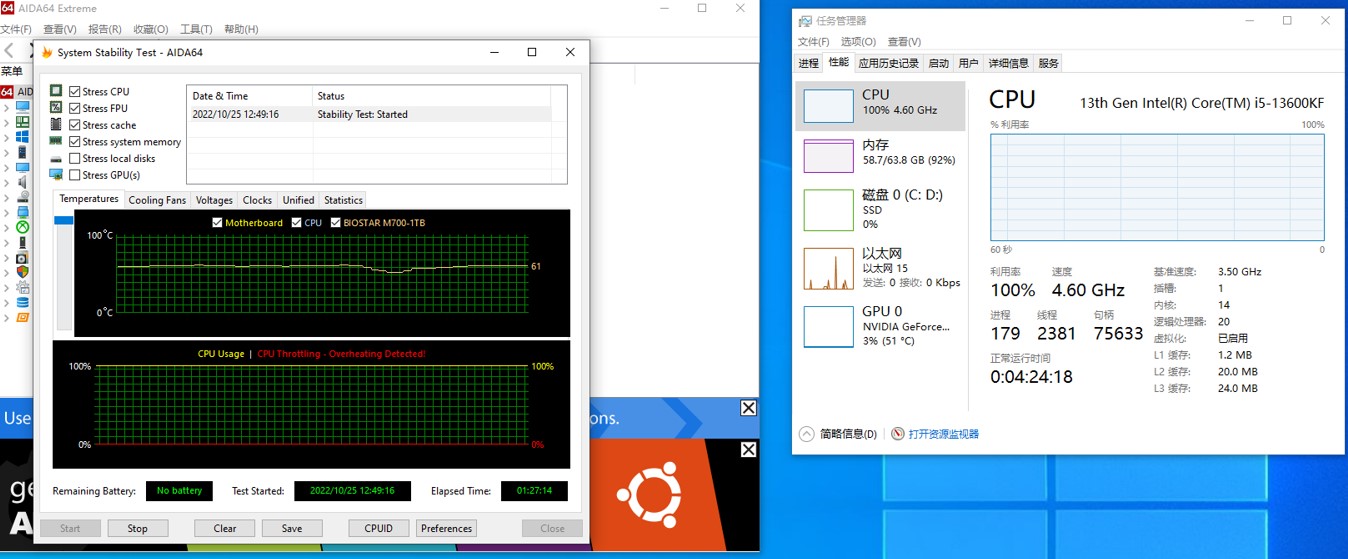Switch to the Cooling Fans tab
The width and height of the screenshot is (1348, 559).
point(157,200)
